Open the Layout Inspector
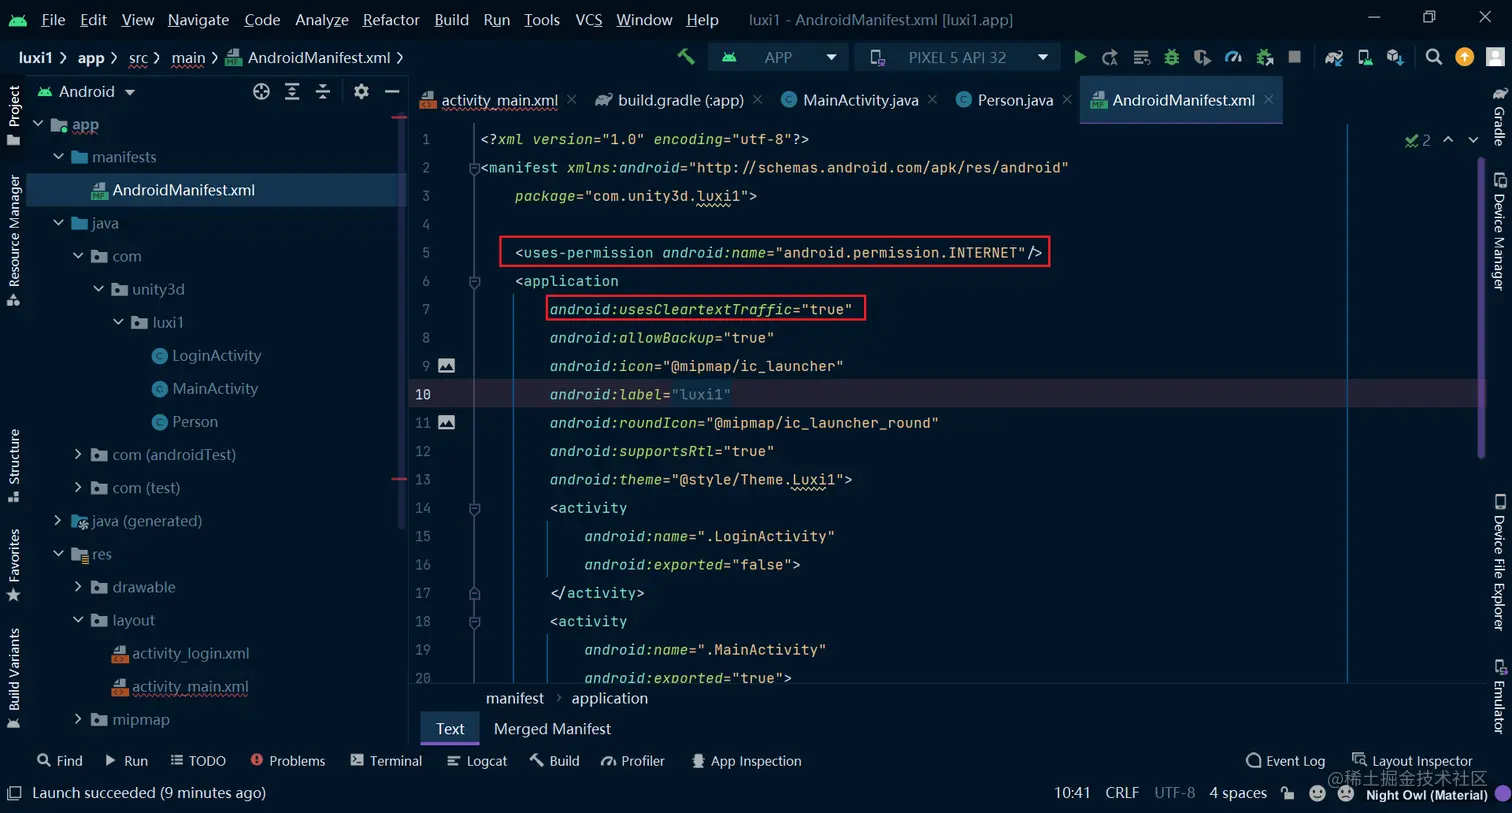1512x813 pixels. pos(1412,761)
